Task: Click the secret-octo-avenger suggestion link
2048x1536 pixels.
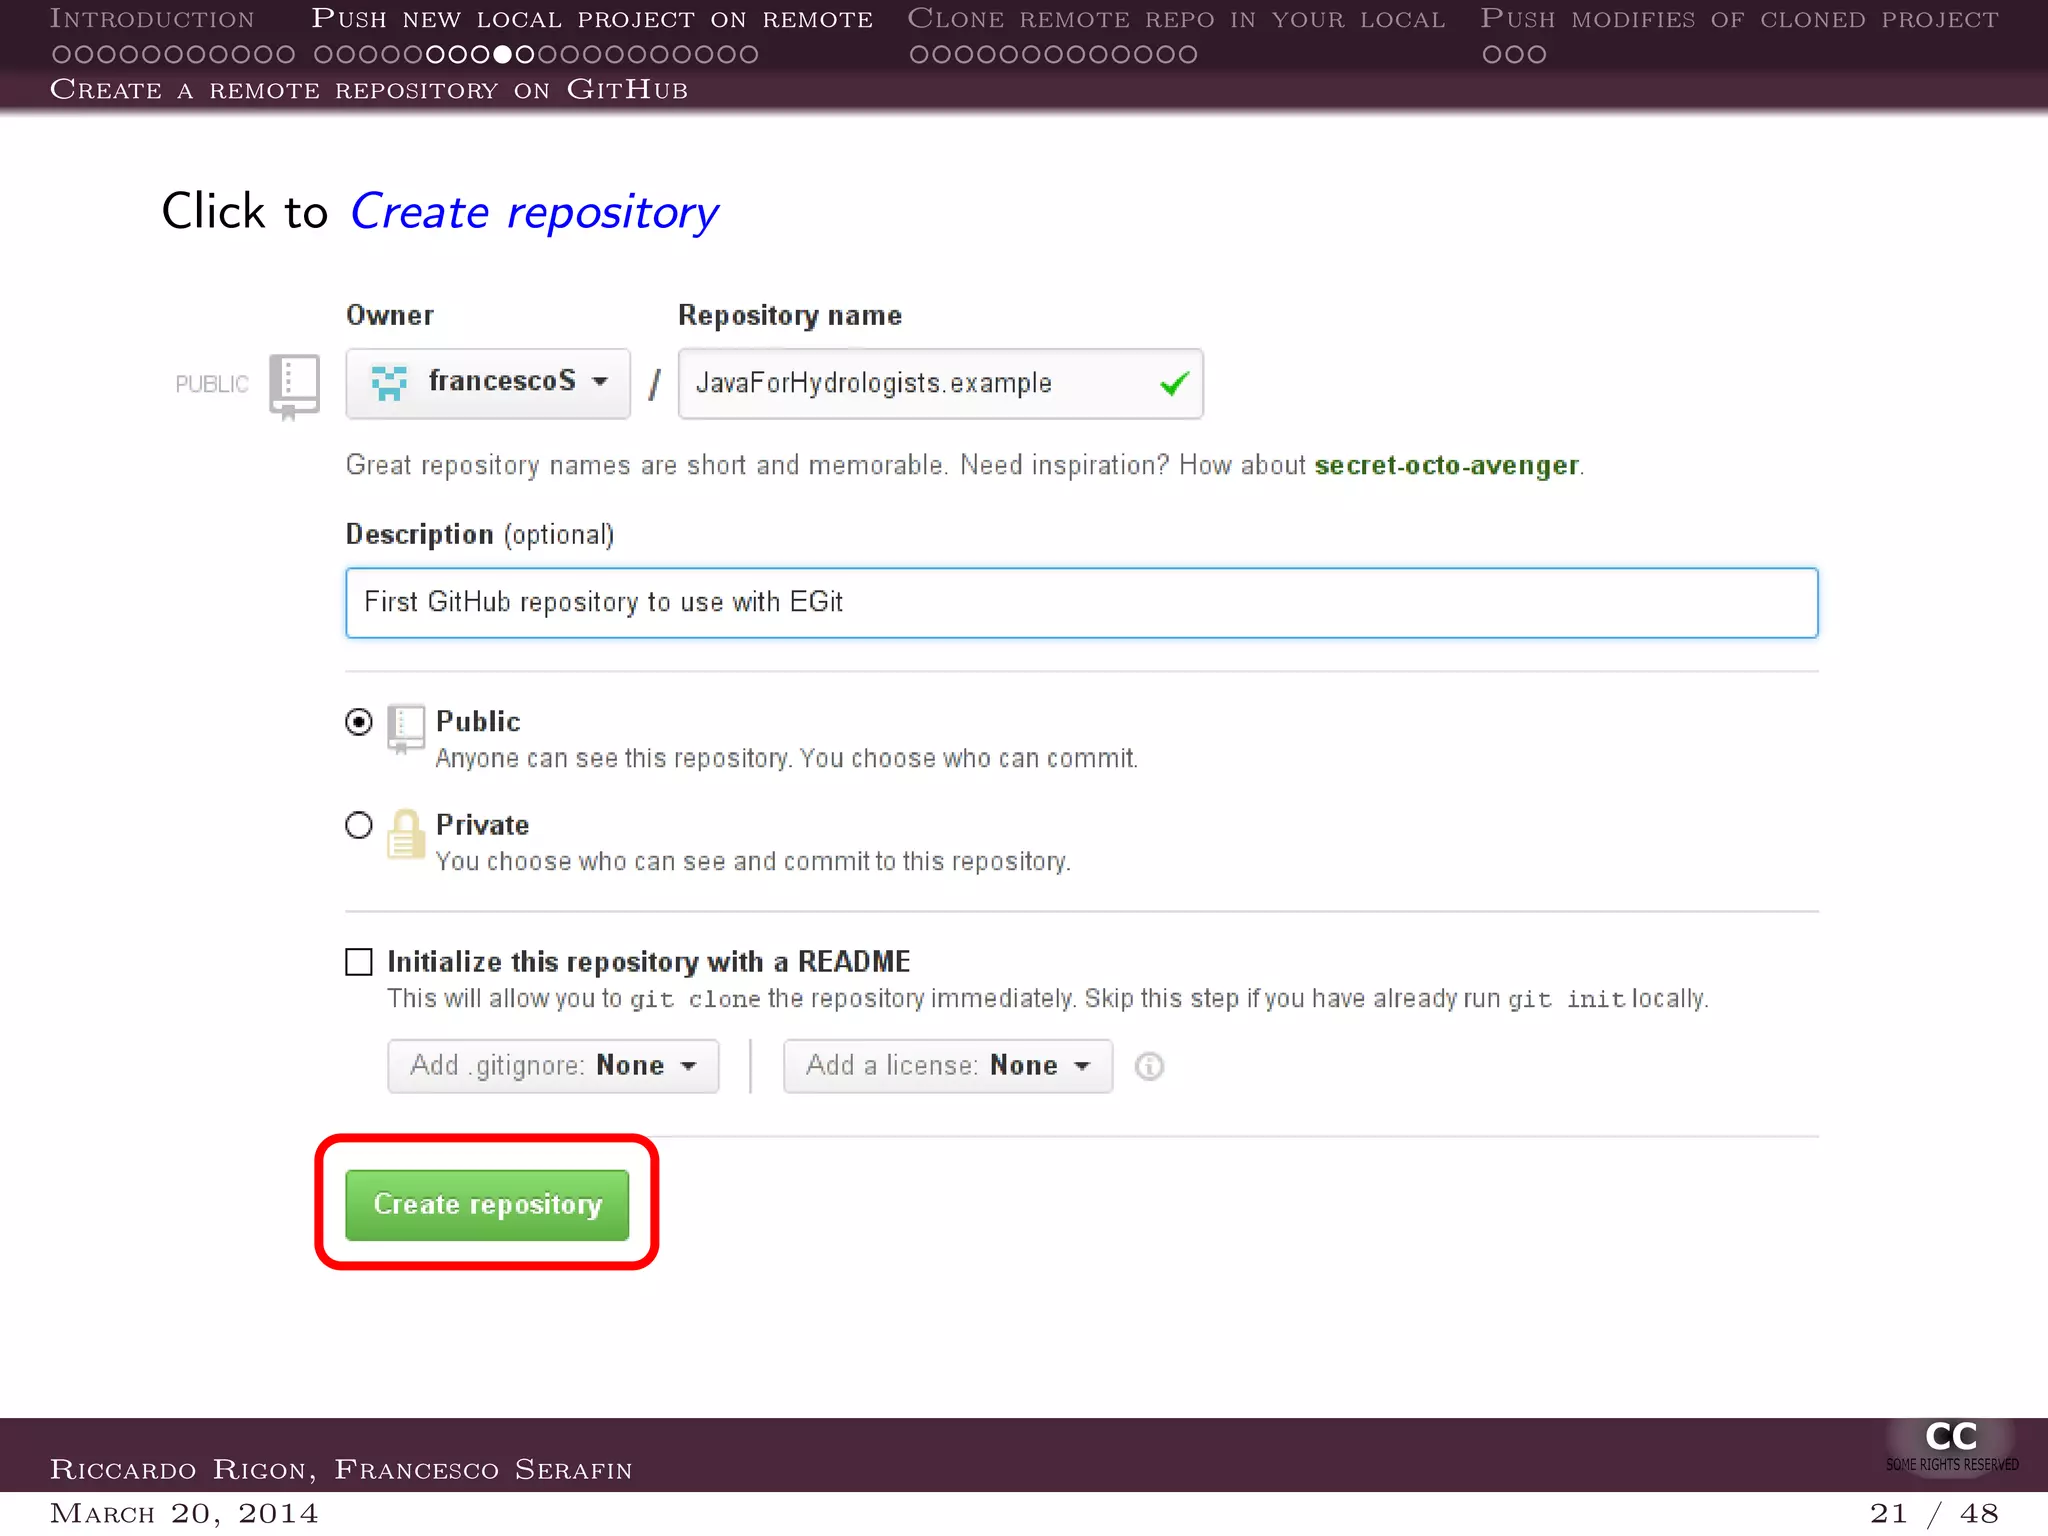Action: (1446, 465)
